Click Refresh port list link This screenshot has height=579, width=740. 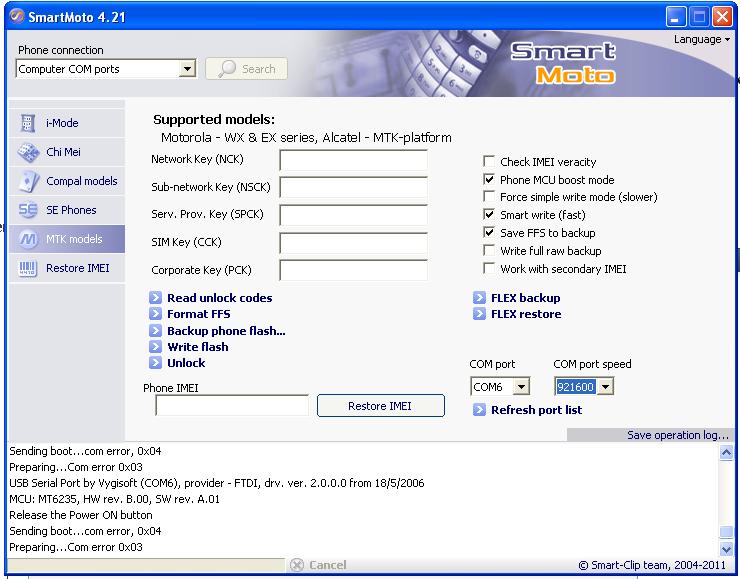tap(537, 410)
